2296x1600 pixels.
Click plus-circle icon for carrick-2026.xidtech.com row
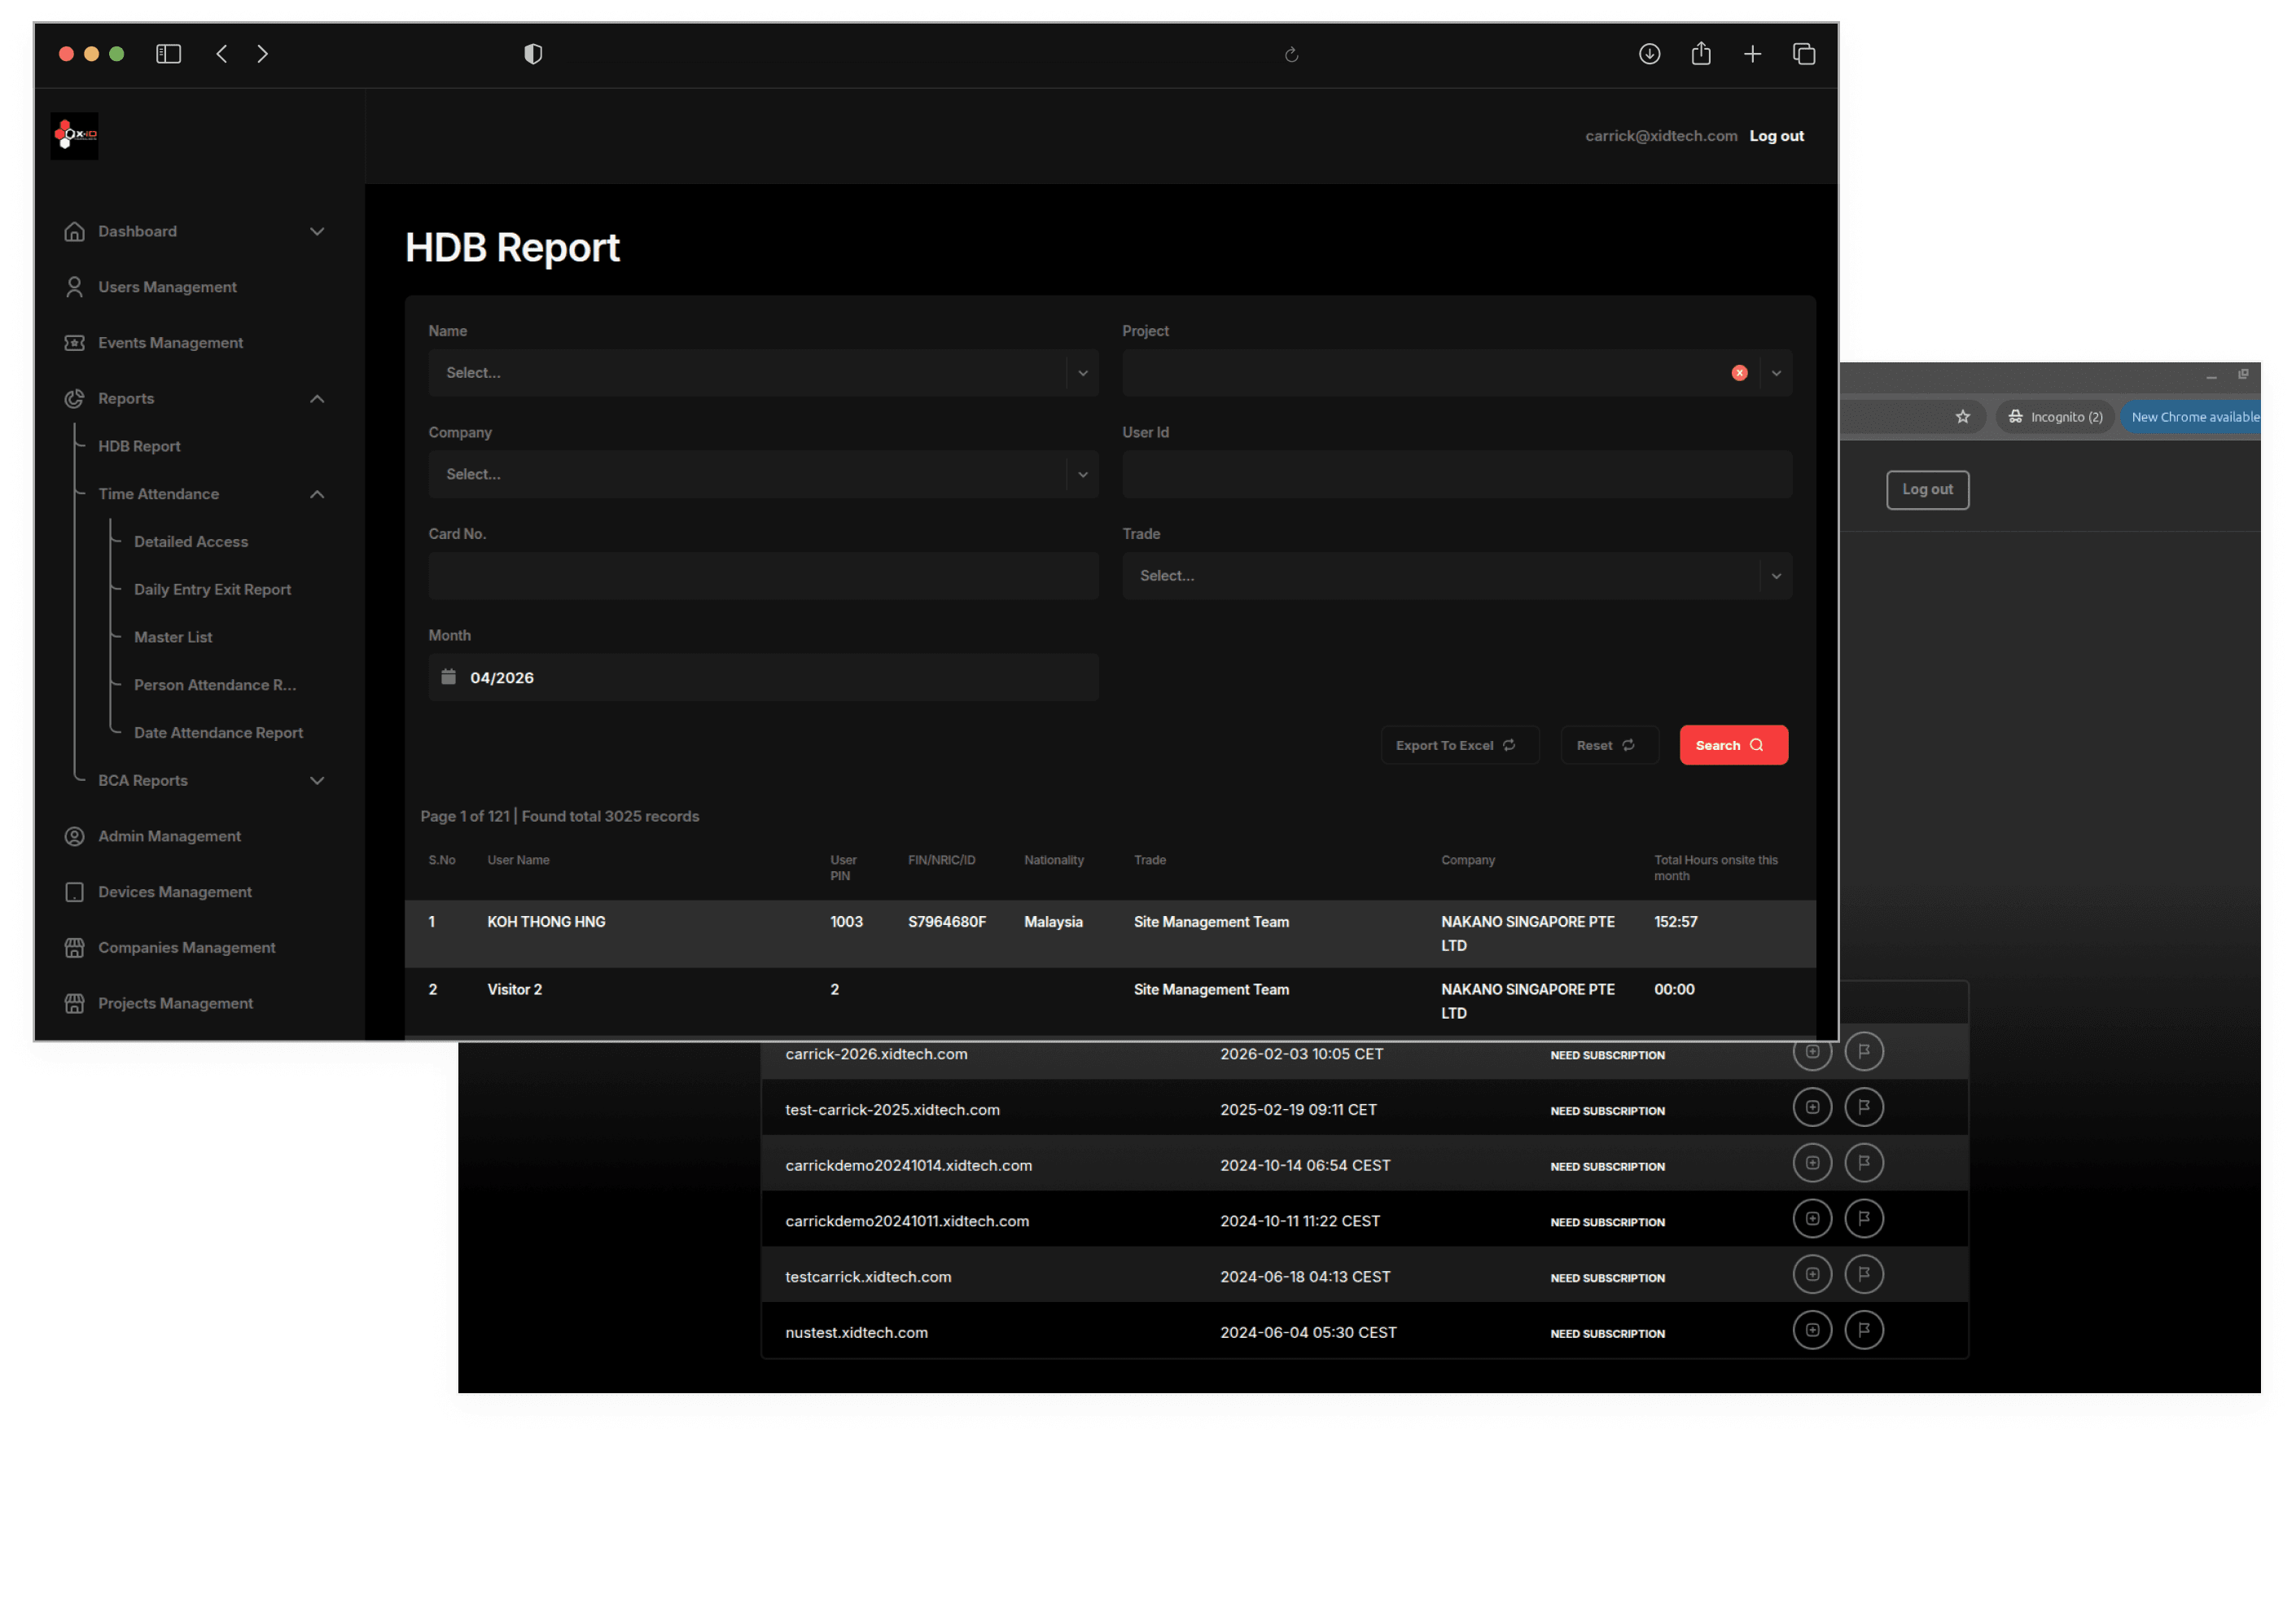(x=1812, y=1052)
